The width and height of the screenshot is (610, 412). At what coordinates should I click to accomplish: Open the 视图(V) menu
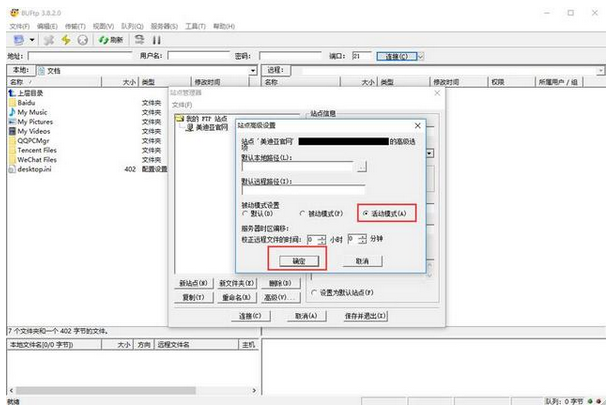tap(103, 26)
